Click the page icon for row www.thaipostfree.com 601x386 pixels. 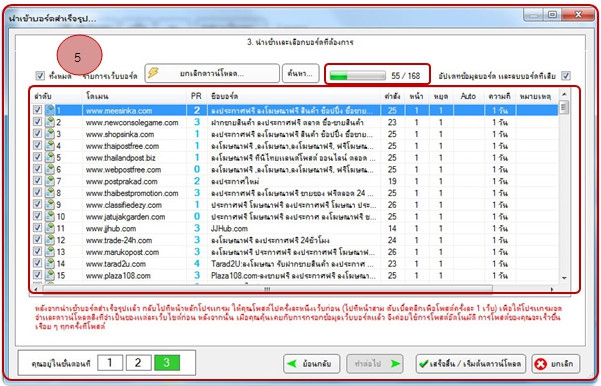pos(50,146)
